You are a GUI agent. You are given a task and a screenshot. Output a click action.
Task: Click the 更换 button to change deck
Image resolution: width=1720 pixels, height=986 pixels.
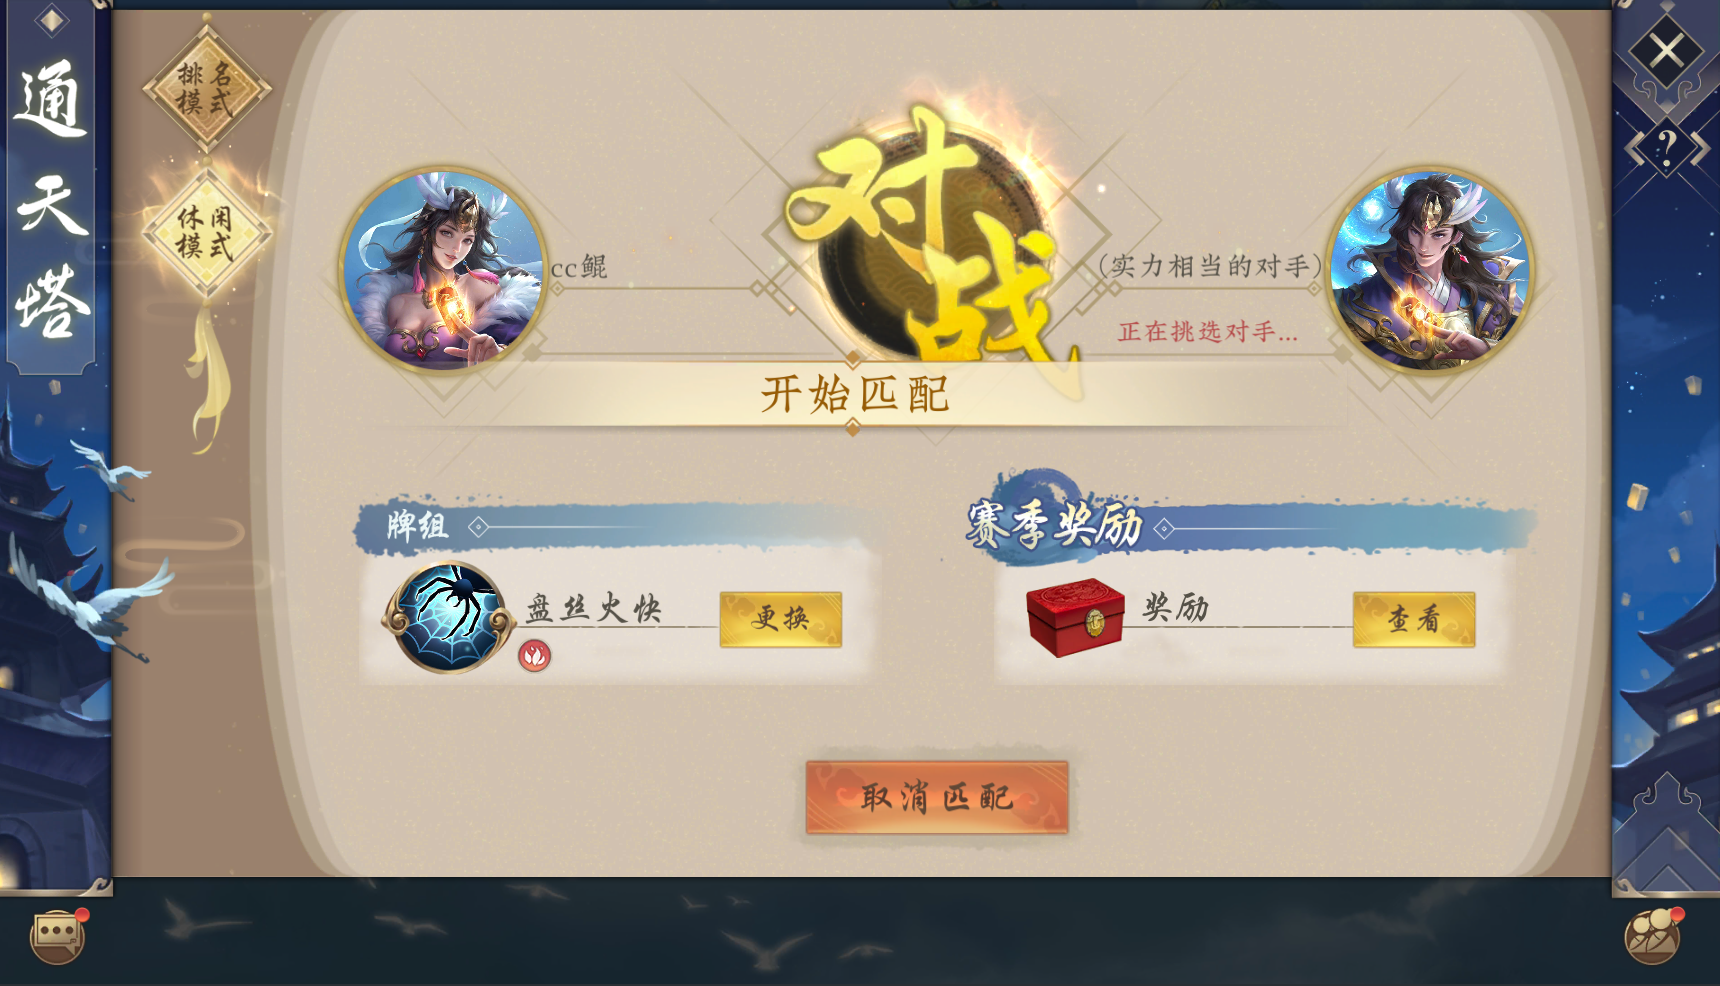click(781, 619)
